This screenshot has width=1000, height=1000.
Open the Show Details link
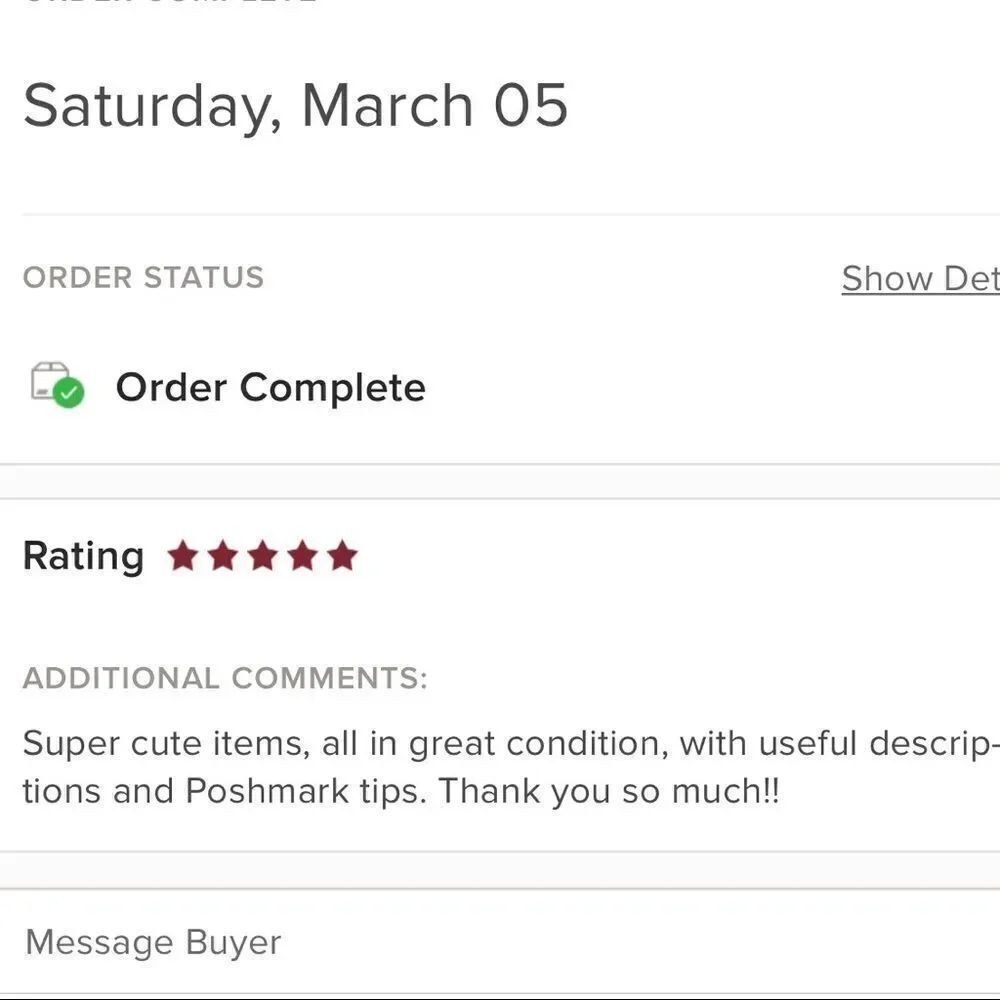coord(920,279)
